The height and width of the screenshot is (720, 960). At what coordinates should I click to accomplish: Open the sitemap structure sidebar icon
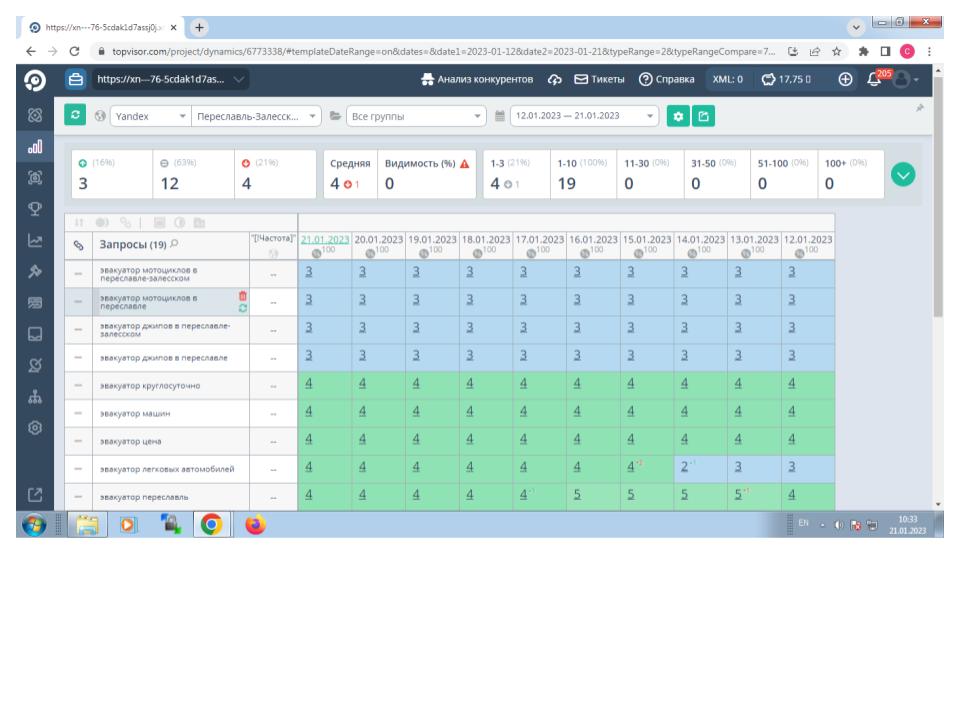(35, 397)
